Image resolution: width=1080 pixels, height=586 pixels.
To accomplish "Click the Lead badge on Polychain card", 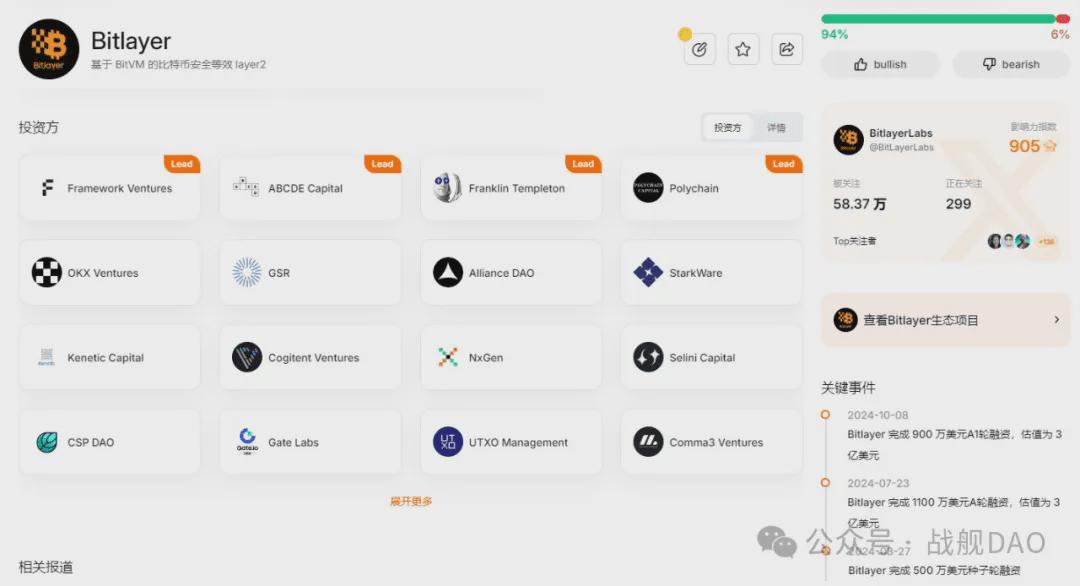I will 783,164.
